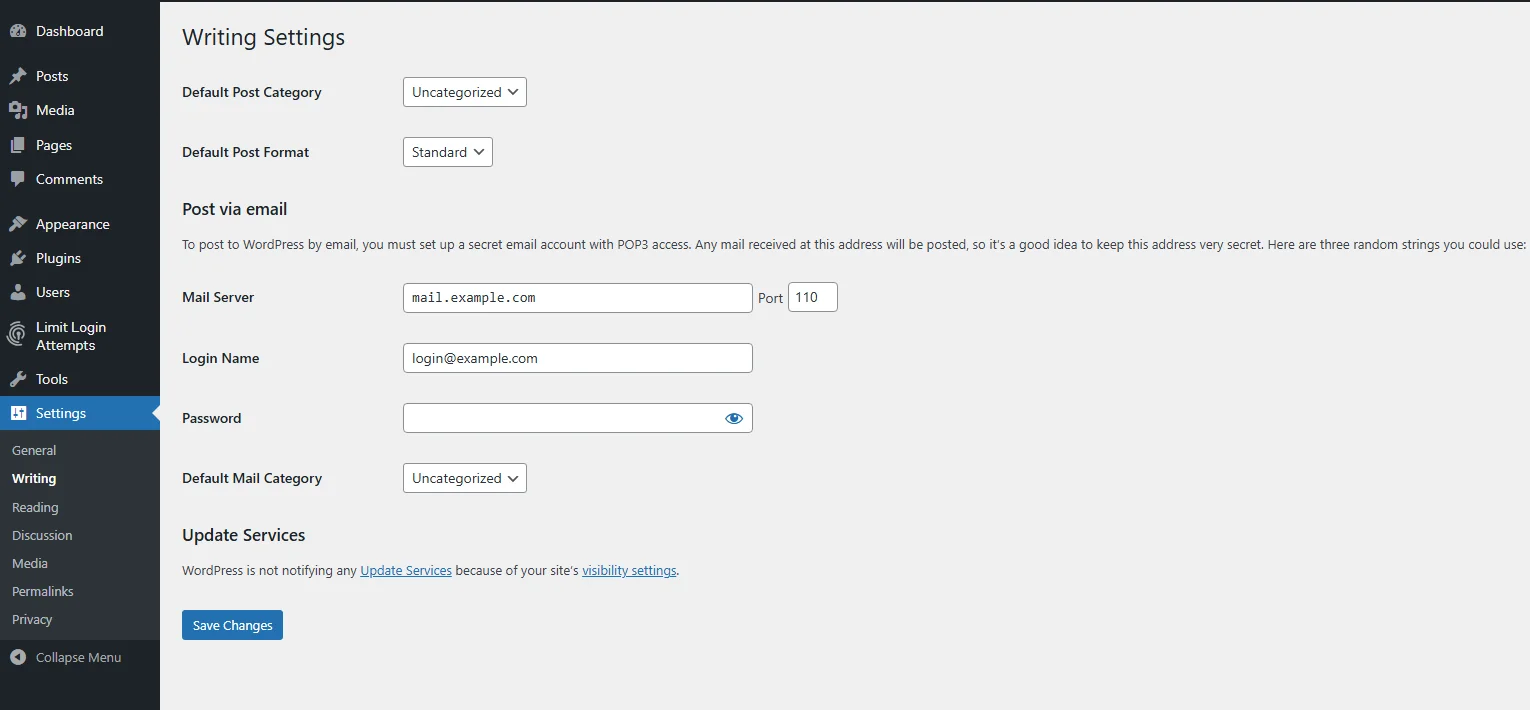Follow the visibility settings link
Image resolution: width=1530 pixels, height=710 pixels.
(x=629, y=570)
